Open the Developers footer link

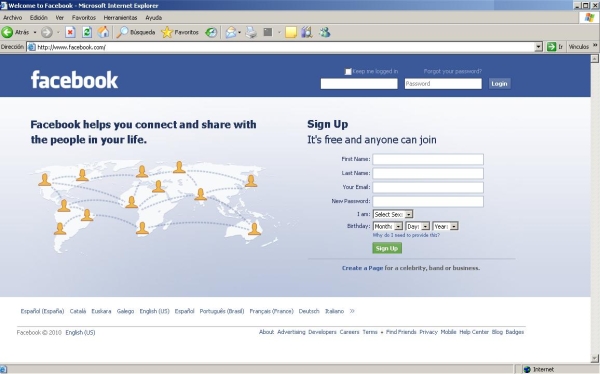coord(322,332)
